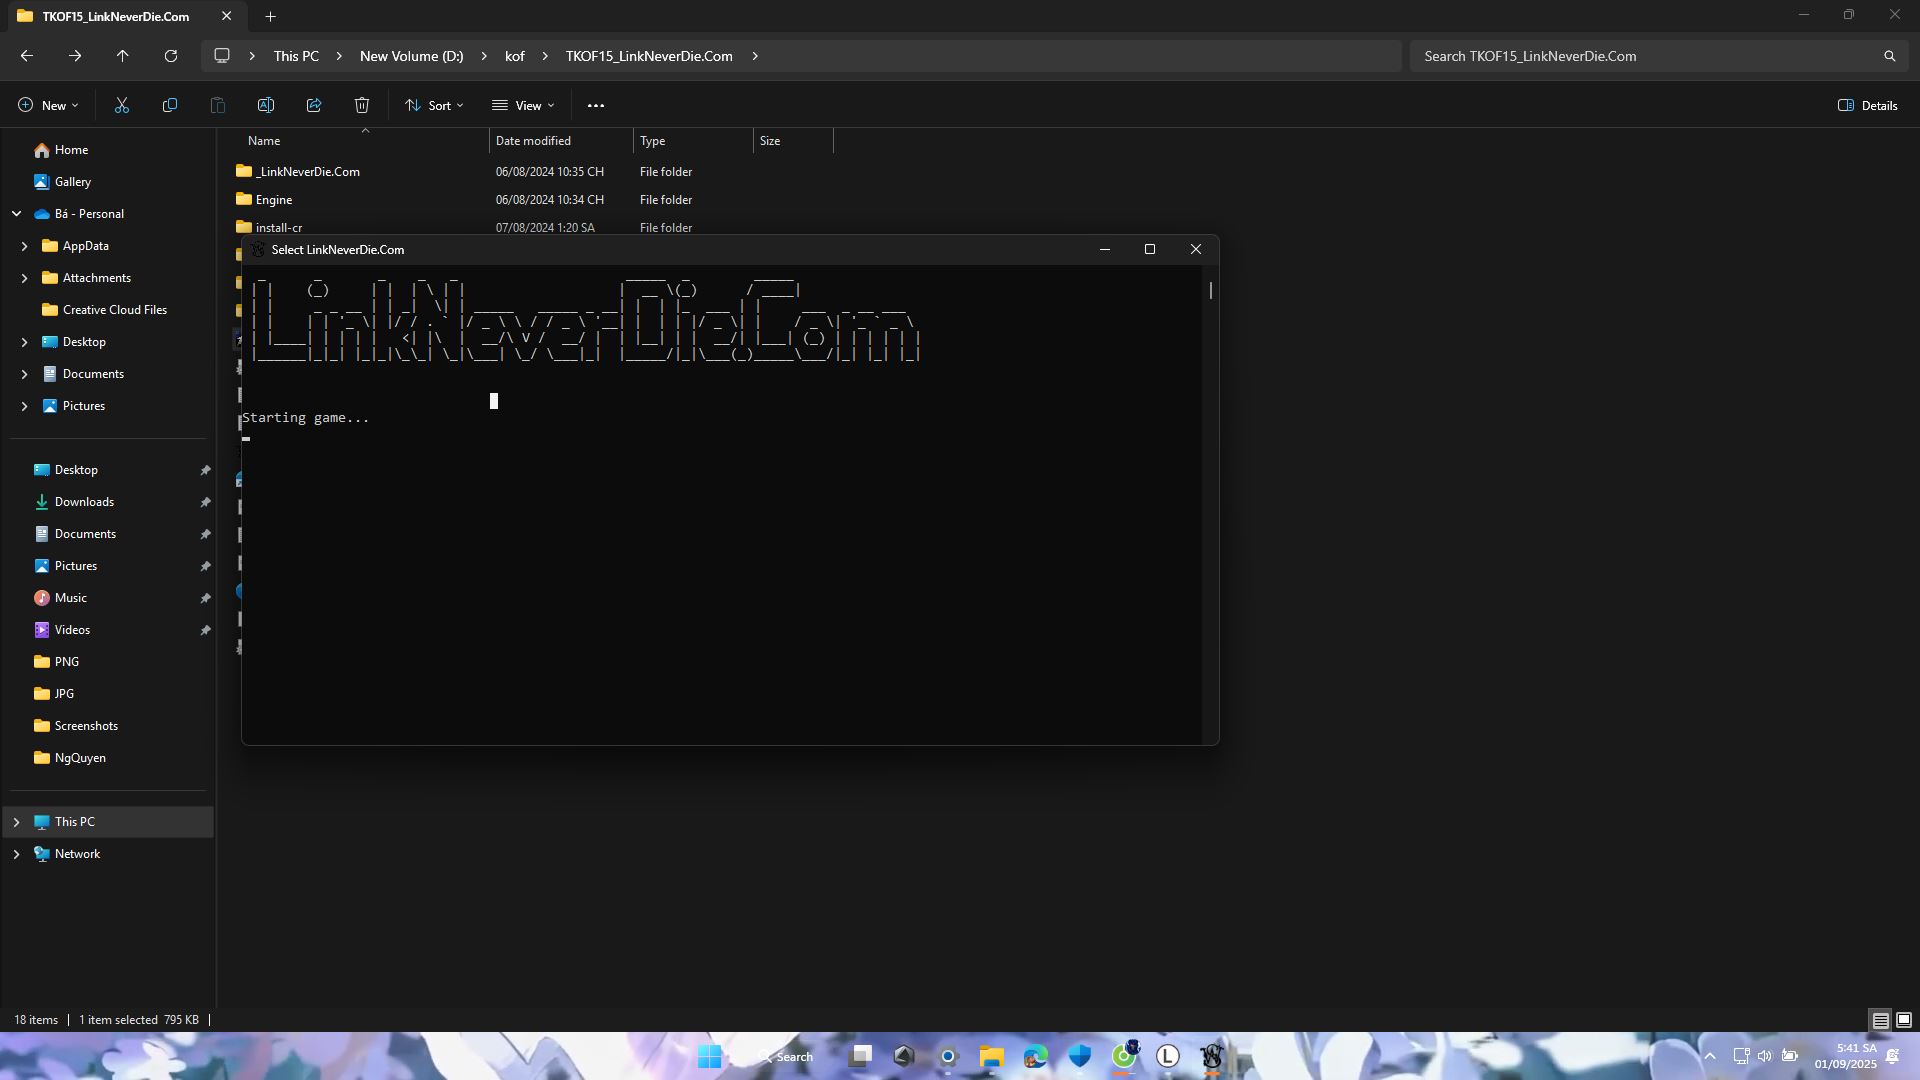
Task: Expand the This PC tree node
Action: tap(16, 822)
